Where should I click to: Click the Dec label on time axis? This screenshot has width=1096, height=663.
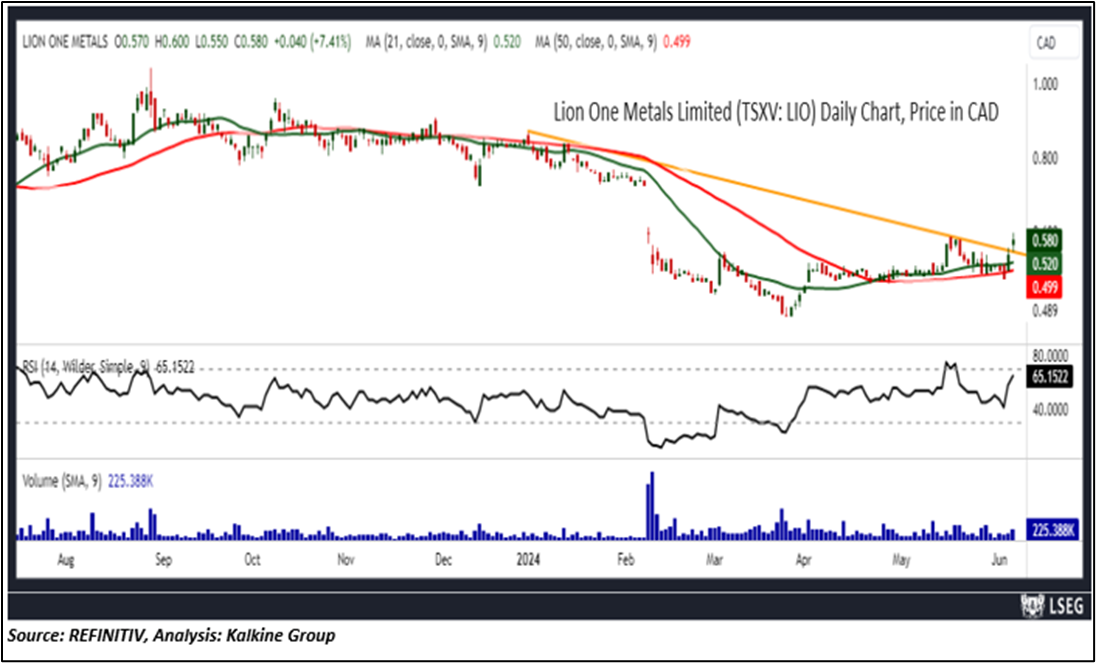443,560
